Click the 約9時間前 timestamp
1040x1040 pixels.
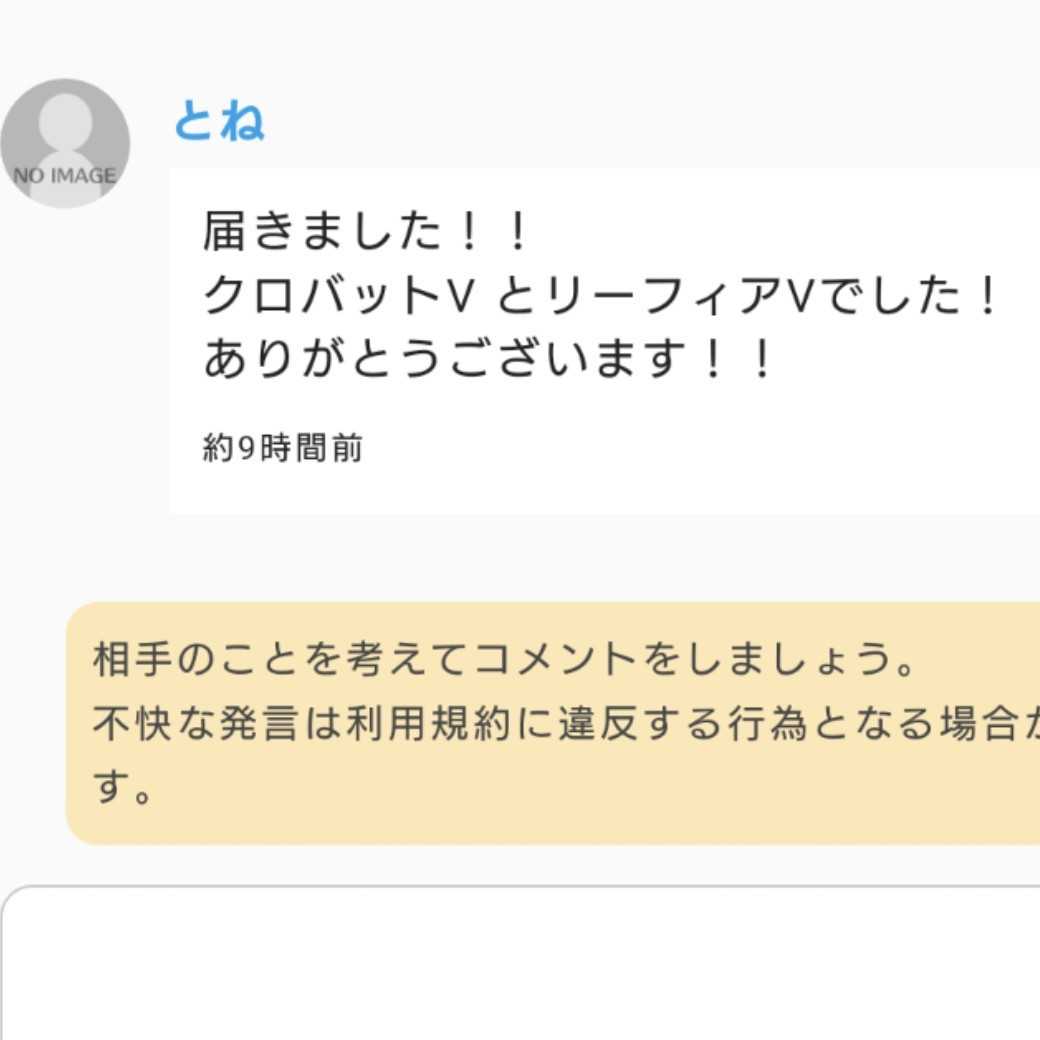[282, 449]
